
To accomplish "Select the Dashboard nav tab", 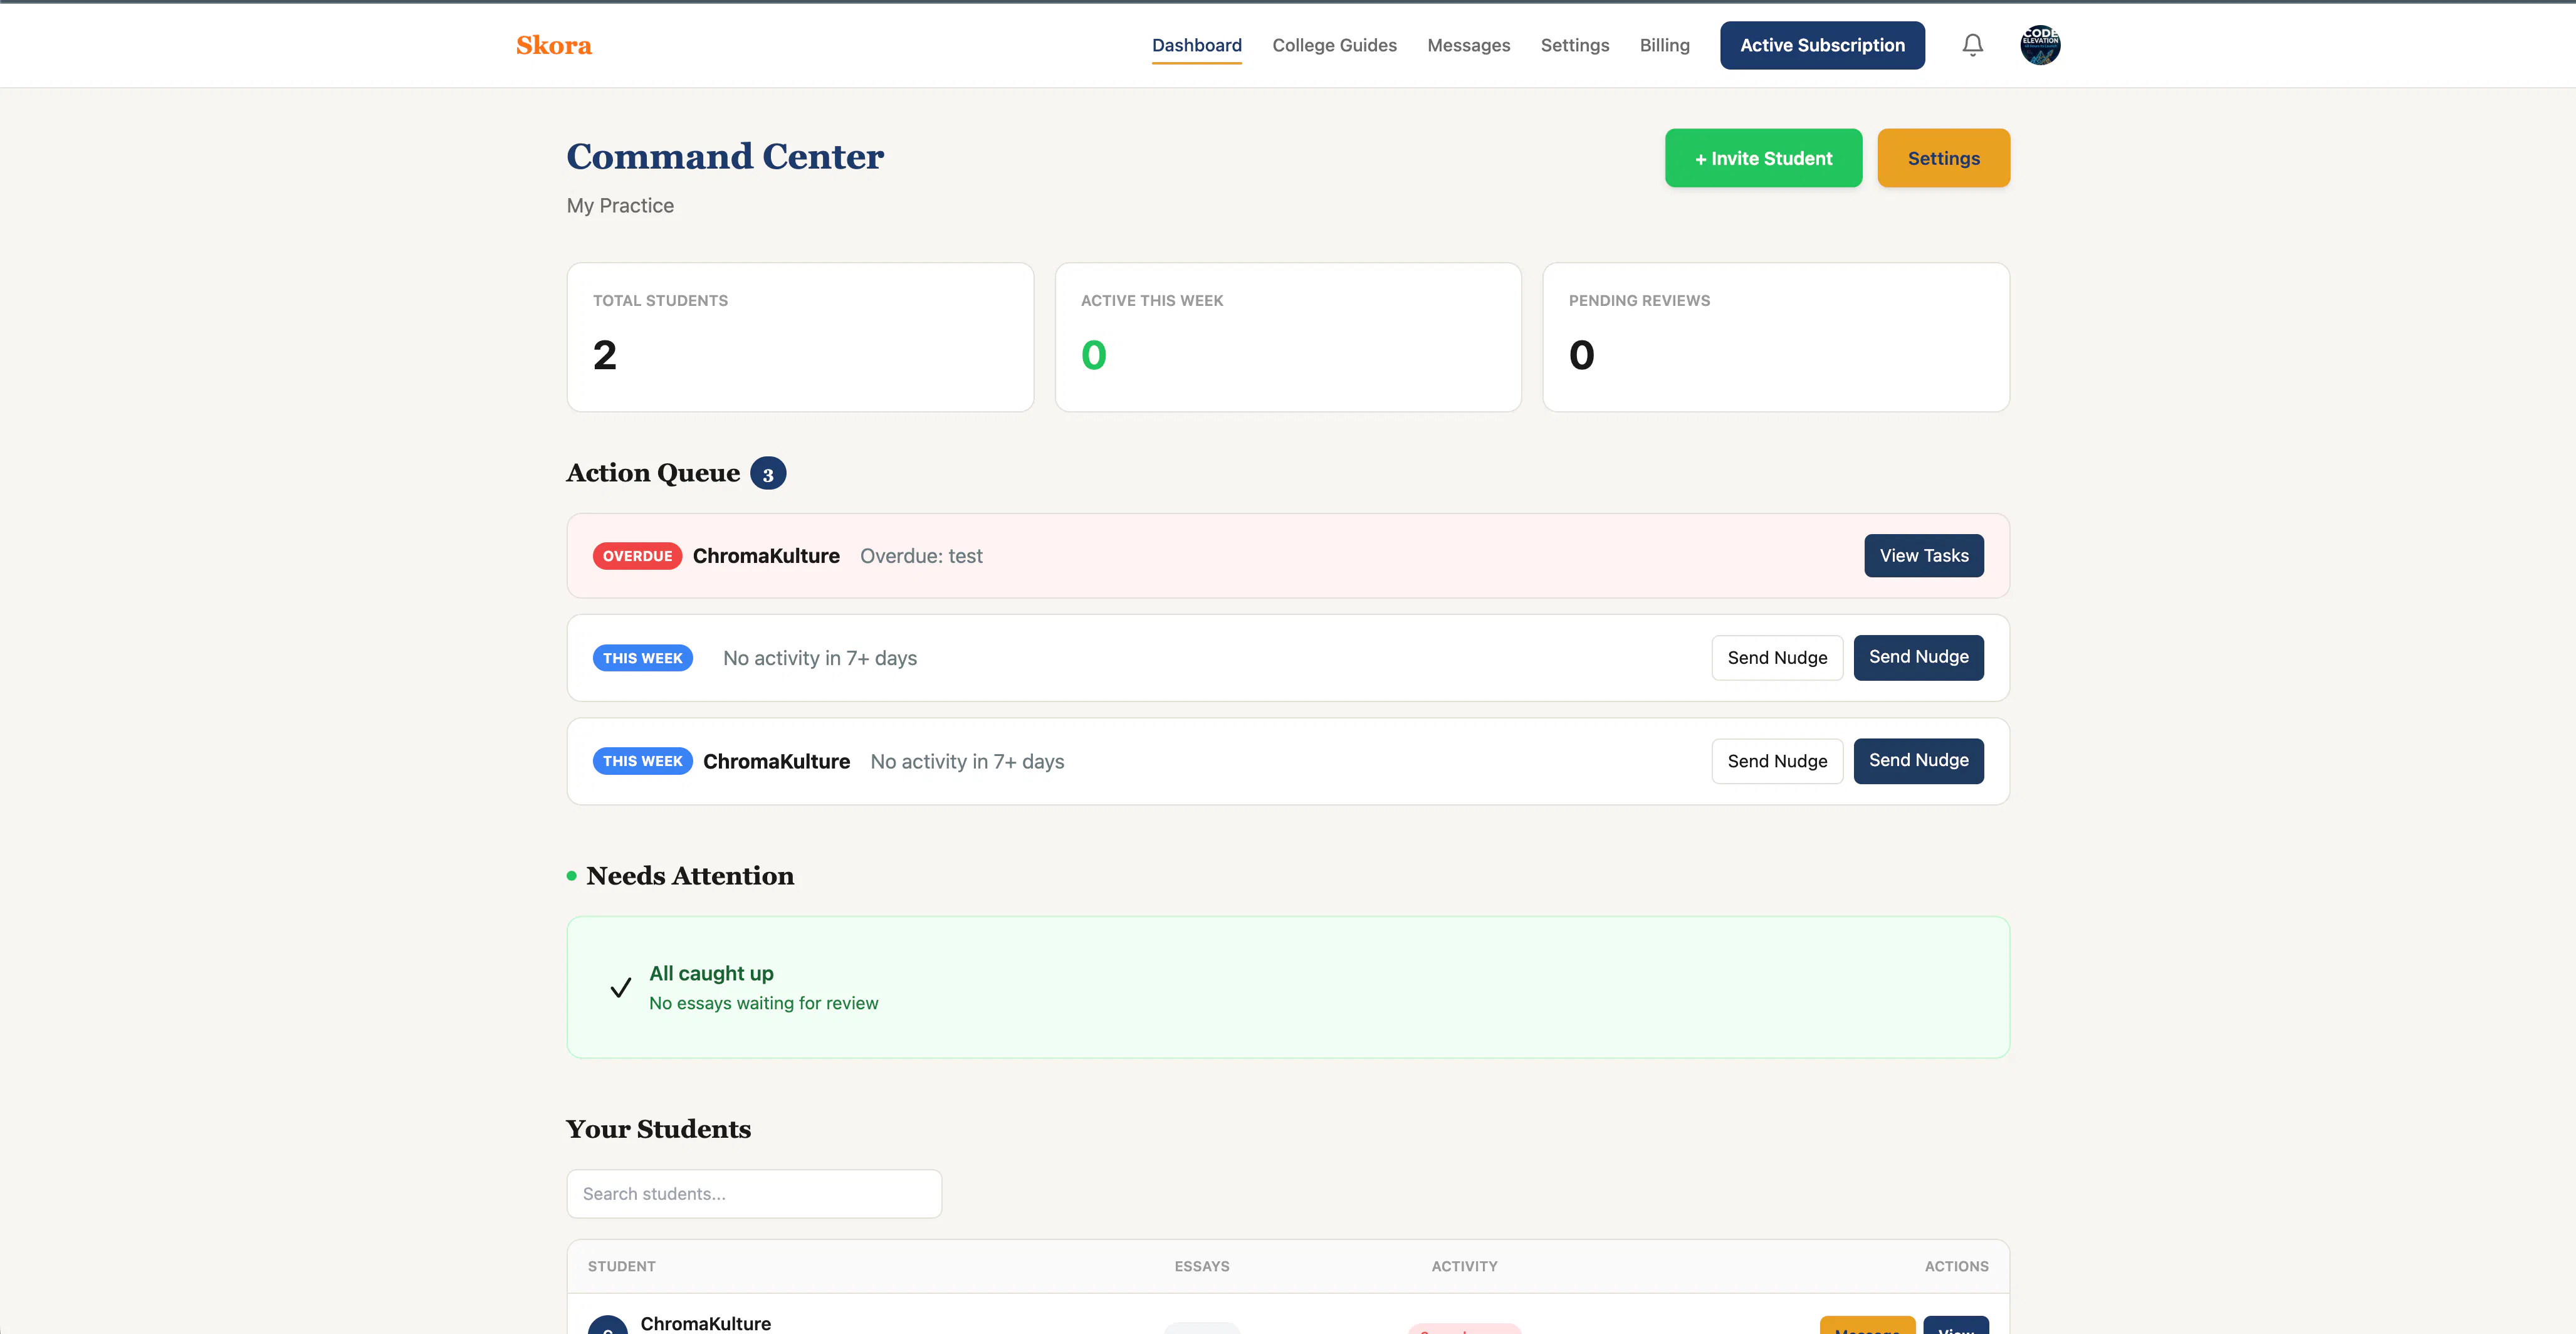I will (x=1197, y=45).
